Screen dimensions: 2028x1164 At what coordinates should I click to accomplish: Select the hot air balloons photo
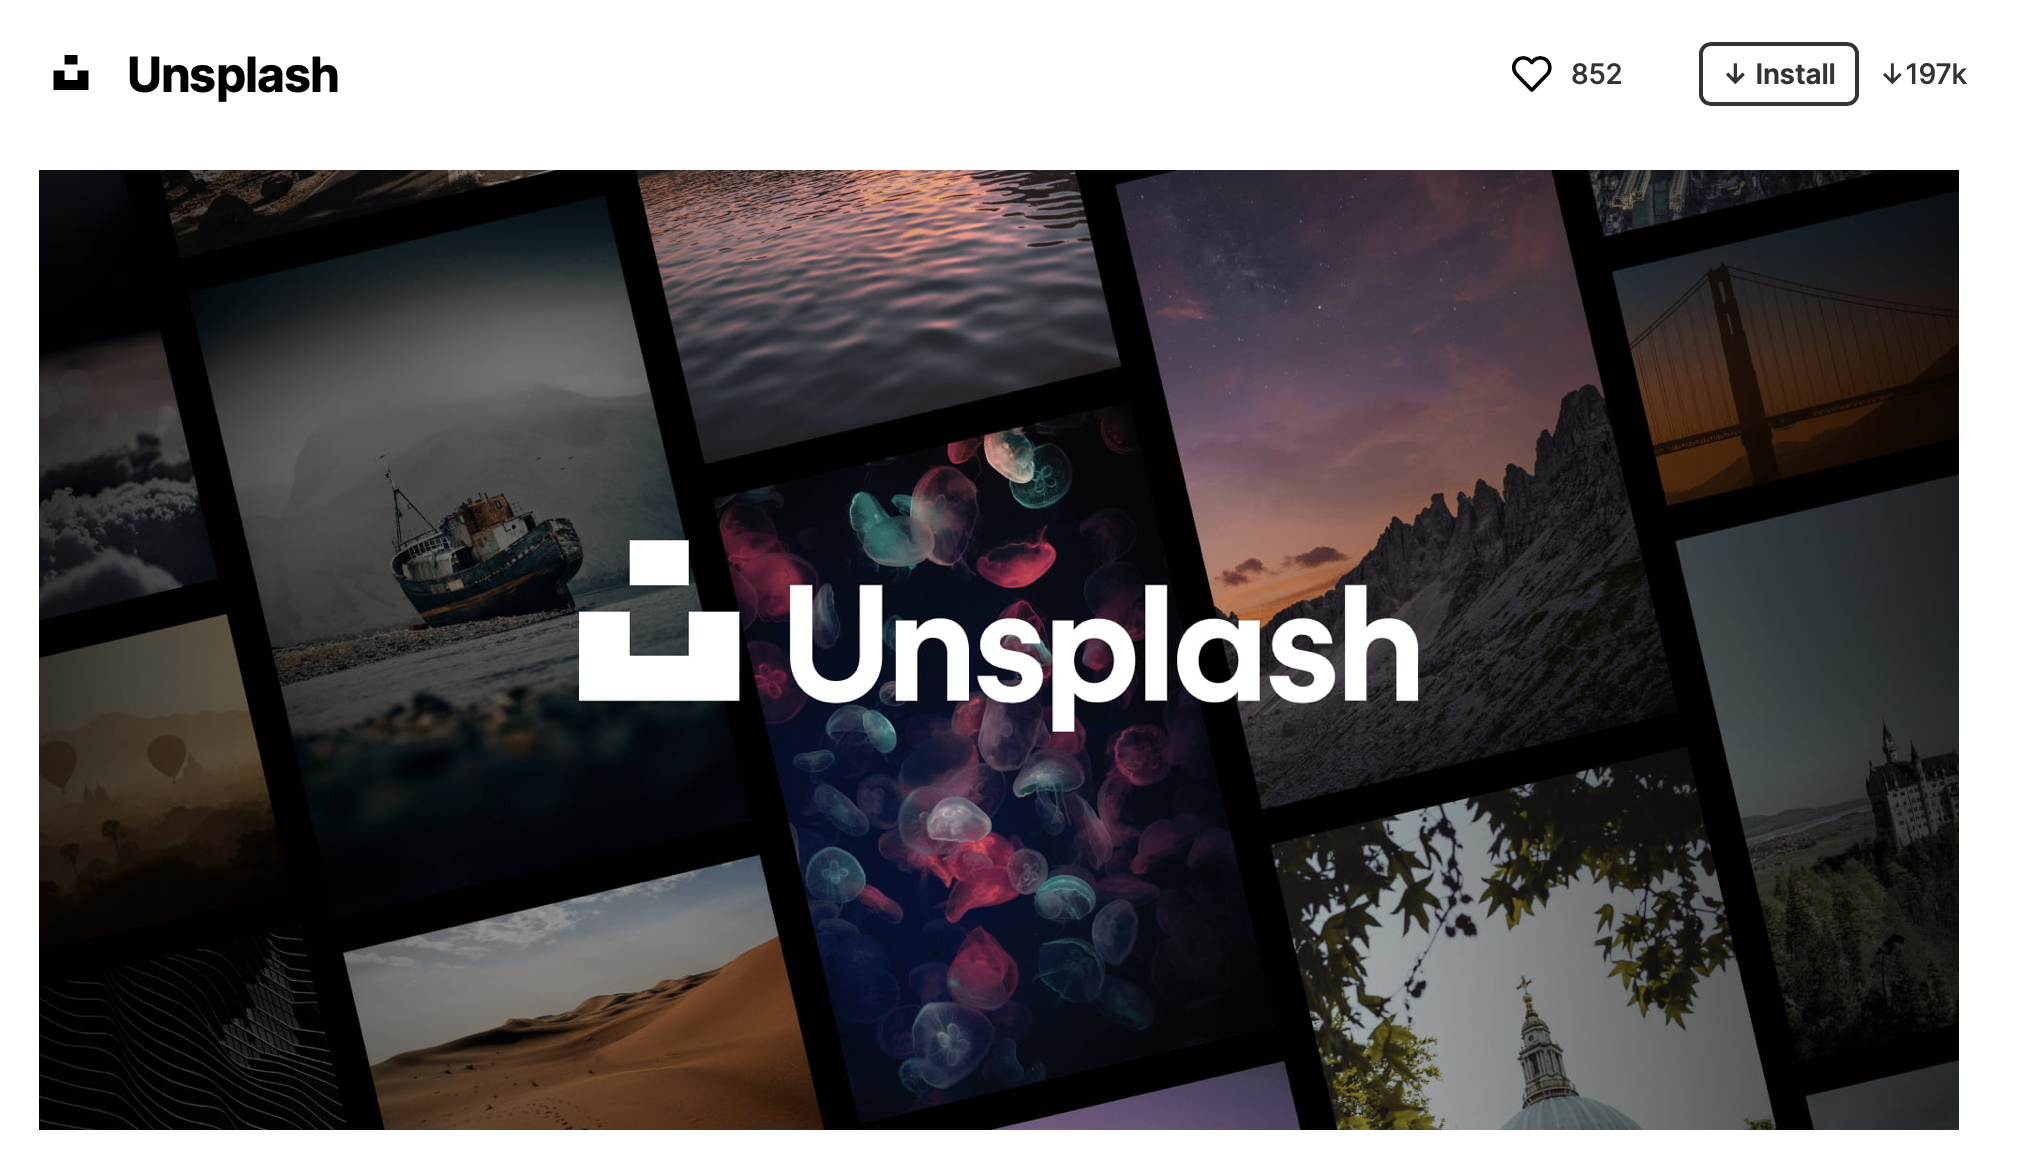tap(150, 780)
